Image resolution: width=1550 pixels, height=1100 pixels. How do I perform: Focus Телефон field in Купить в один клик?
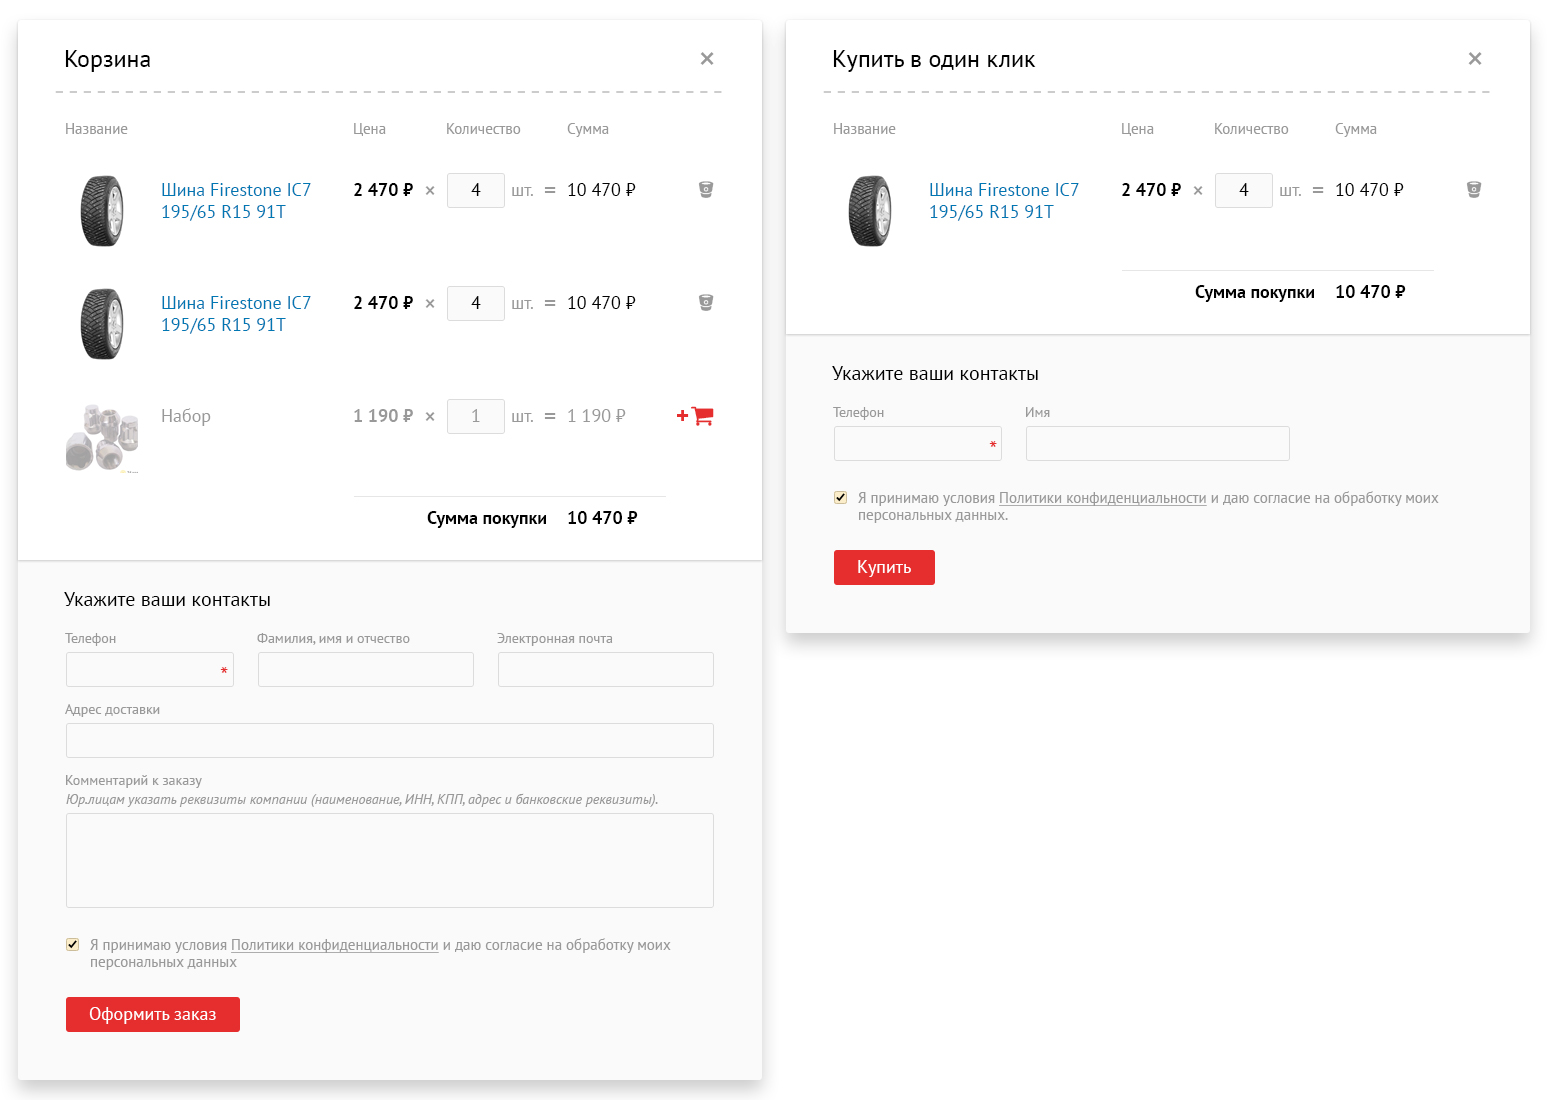[x=918, y=444]
